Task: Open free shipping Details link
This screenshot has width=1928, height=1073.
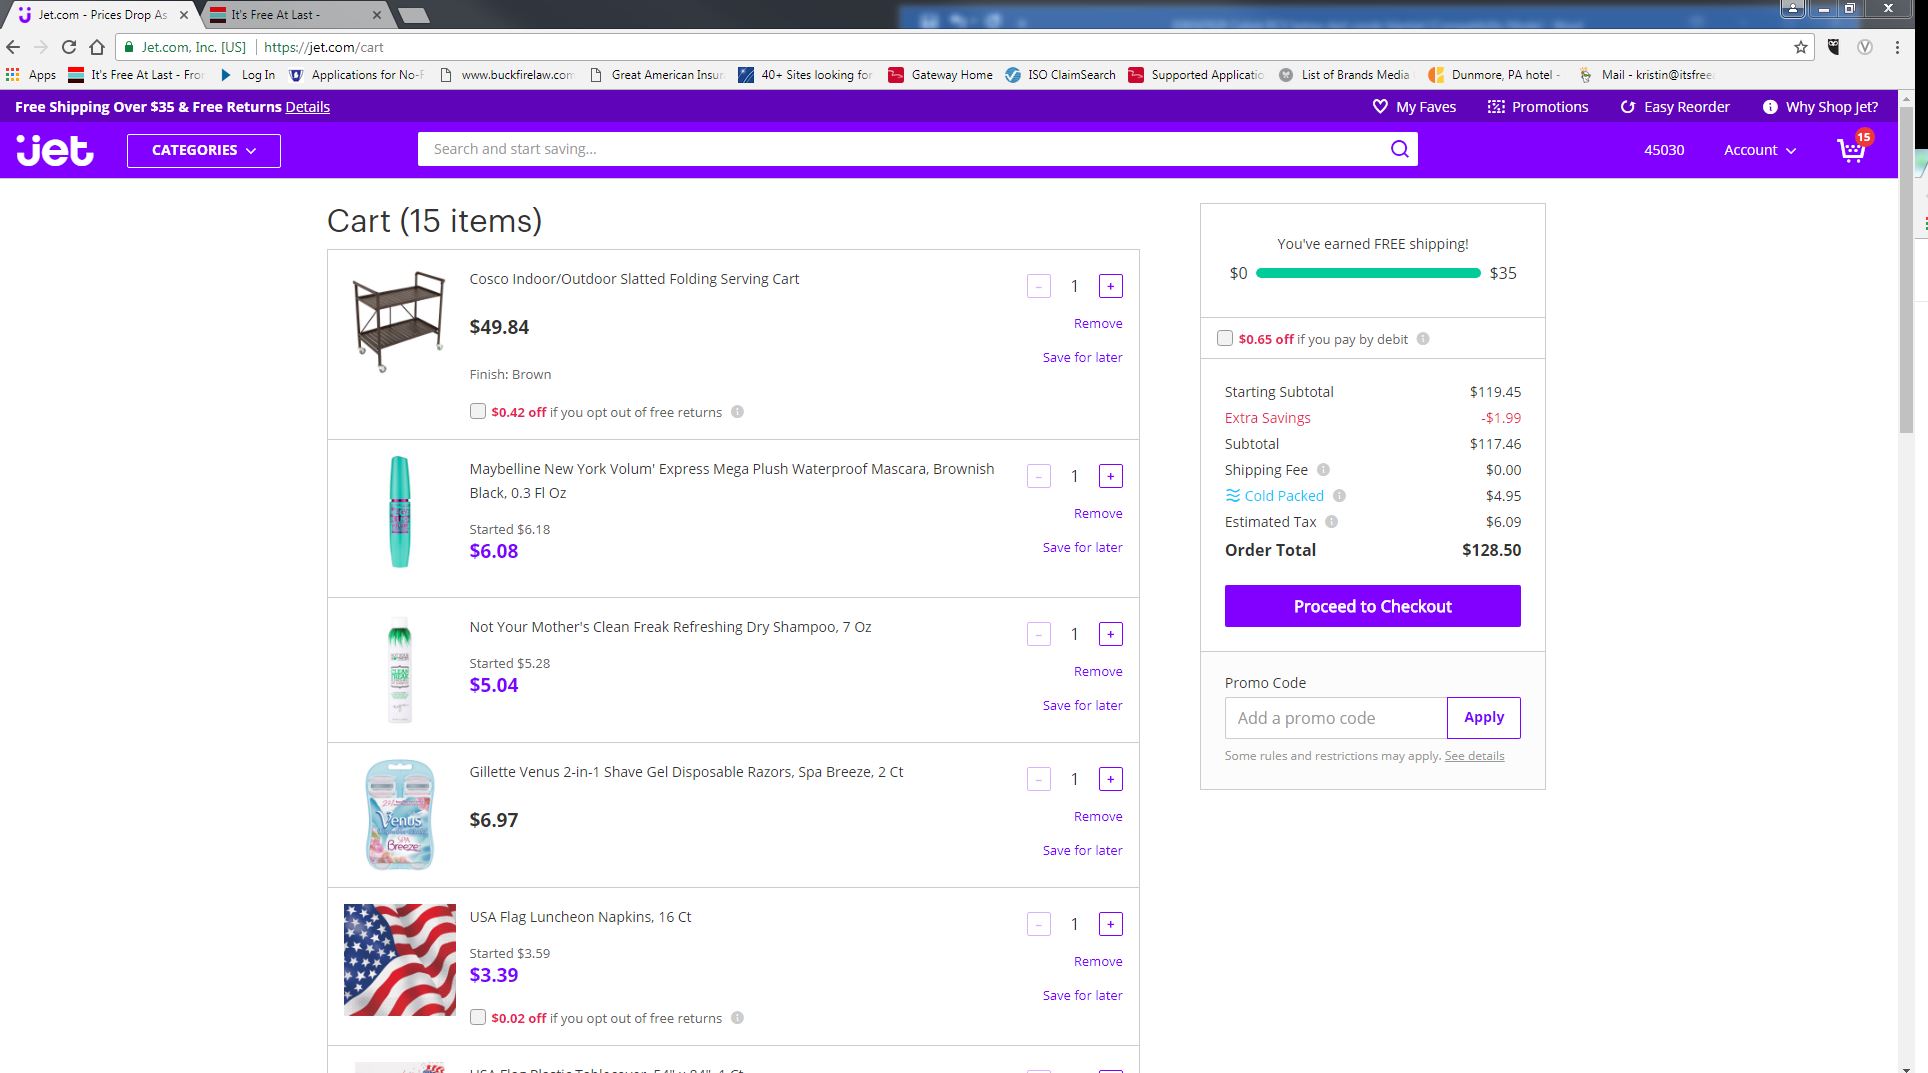Action: click(x=307, y=107)
